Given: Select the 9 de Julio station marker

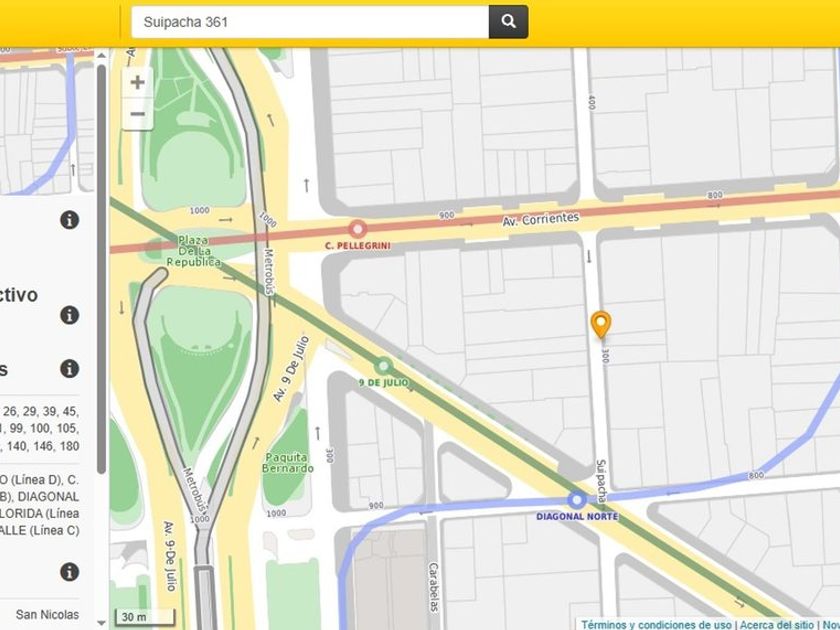Looking at the screenshot, I should pos(383,366).
